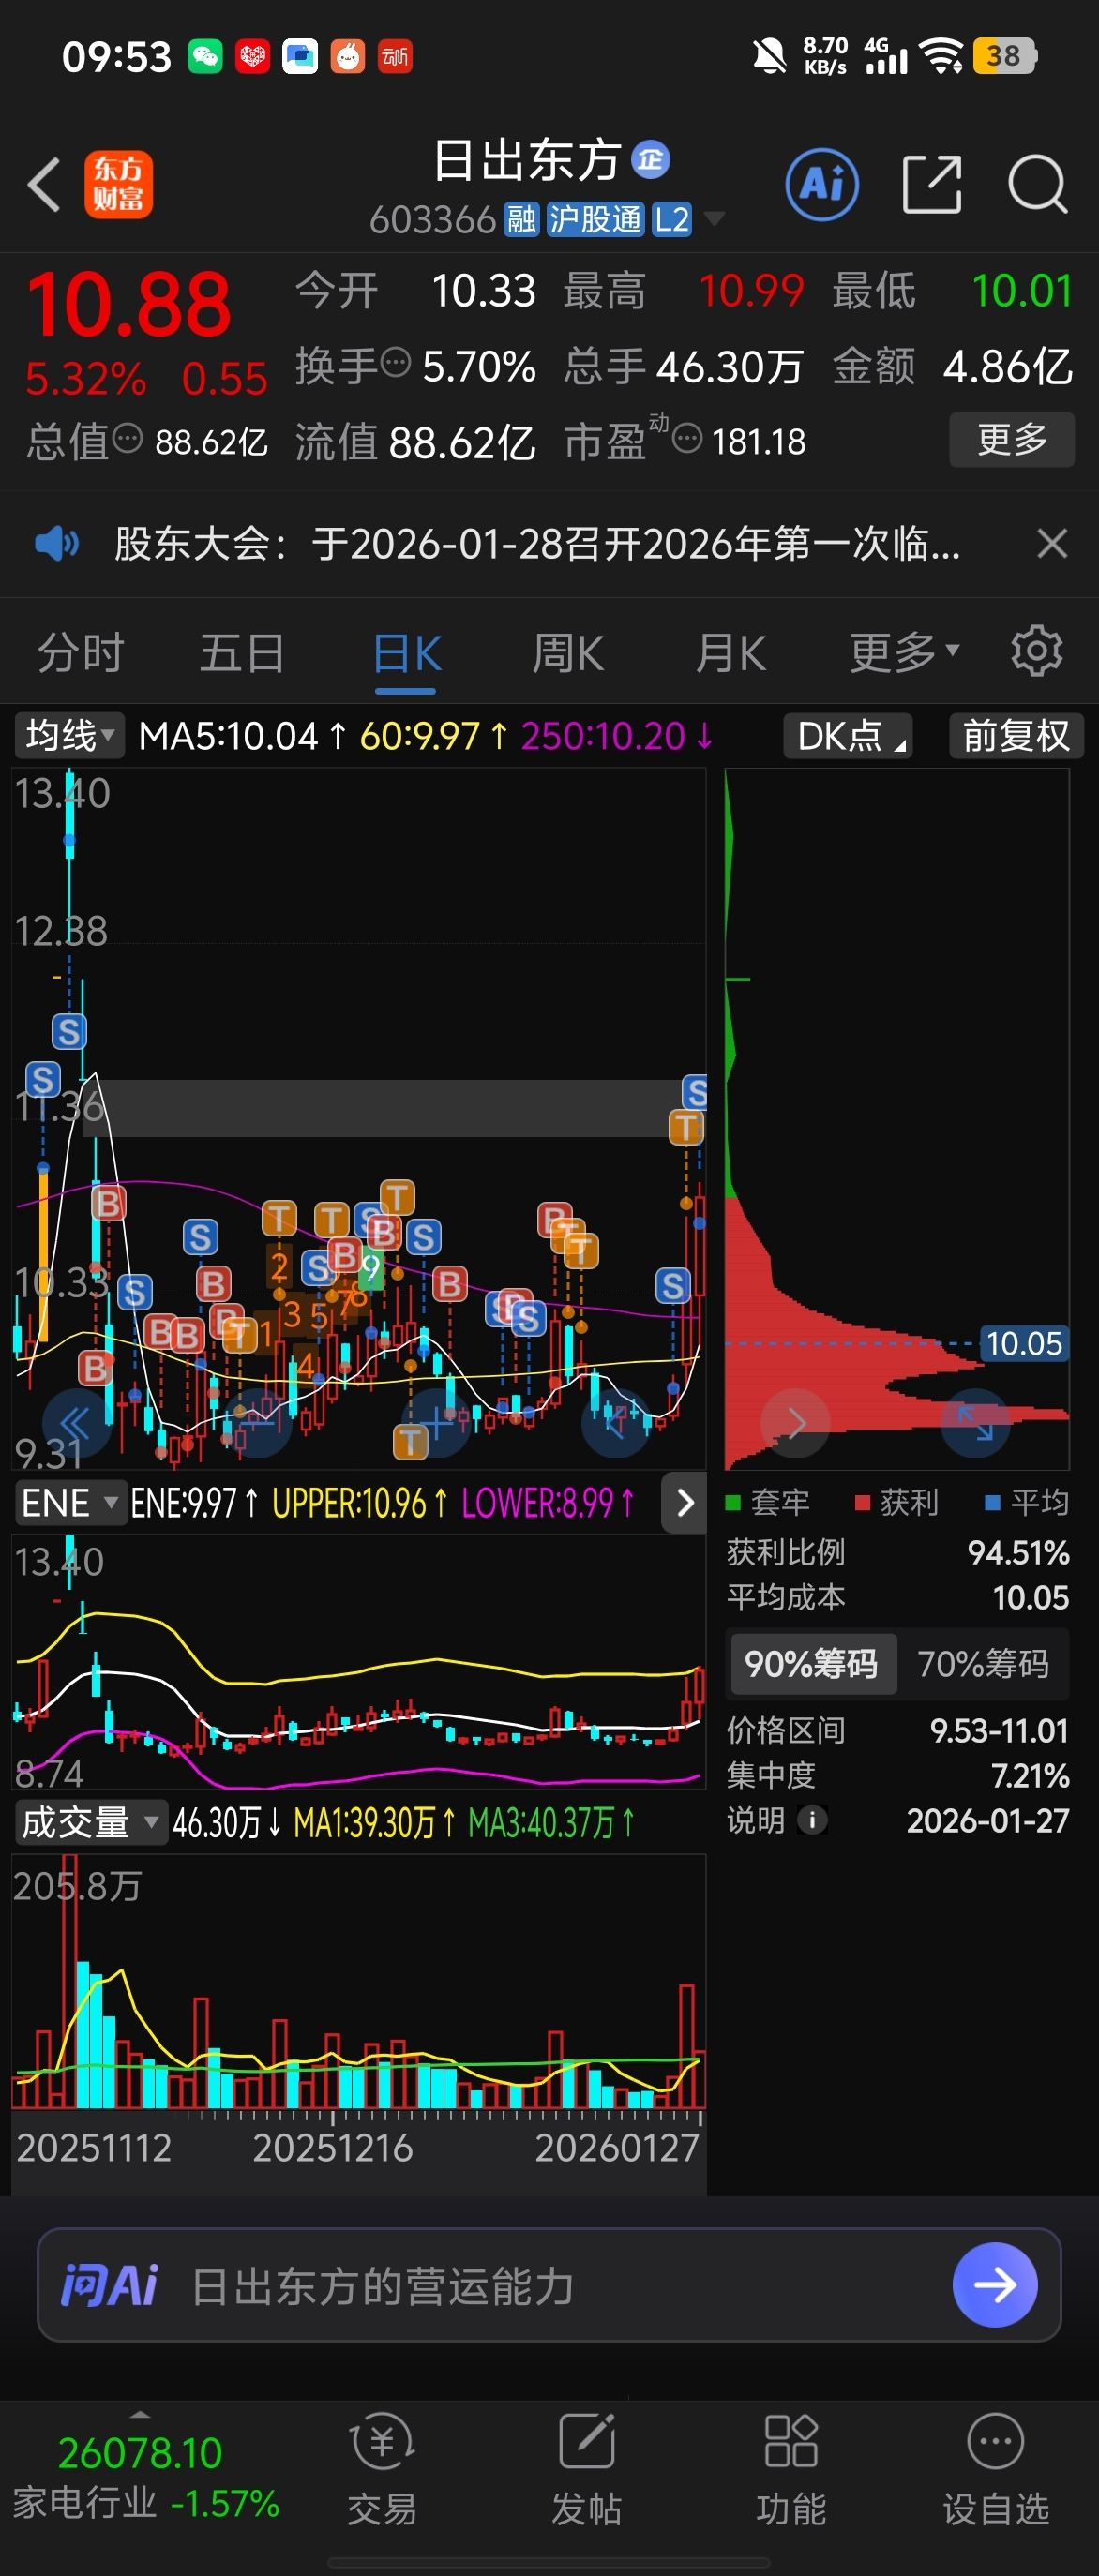Submit the 问Ai query arrow button
Viewport: 1099px width, 2576px height.
click(x=994, y=2285)
